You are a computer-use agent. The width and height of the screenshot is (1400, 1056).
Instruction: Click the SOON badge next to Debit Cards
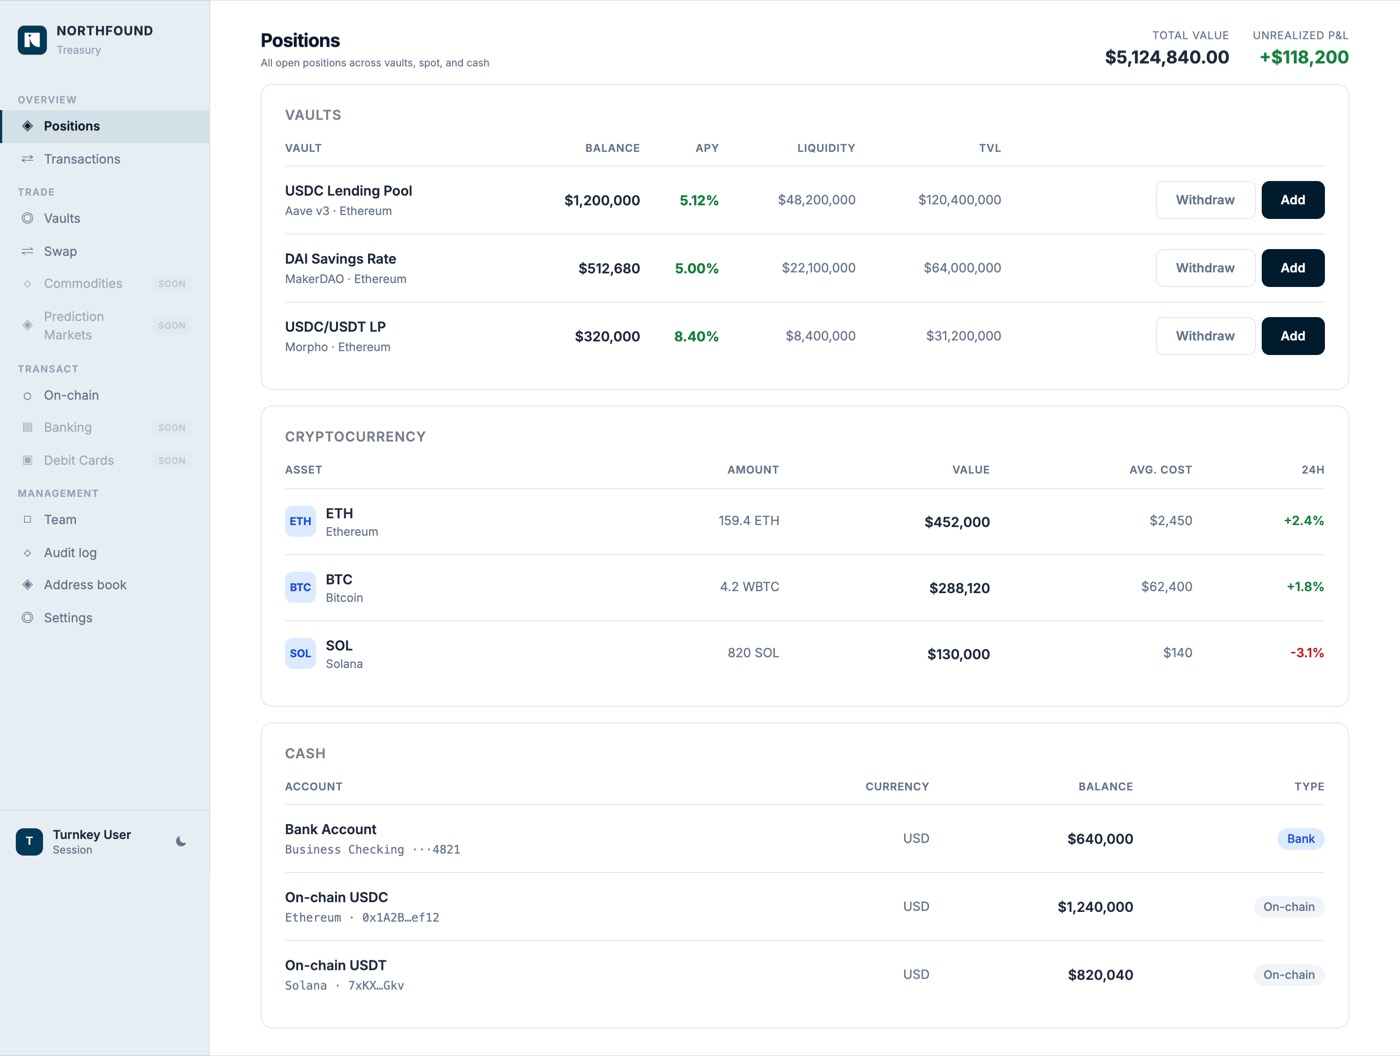(x=172, y=461)
